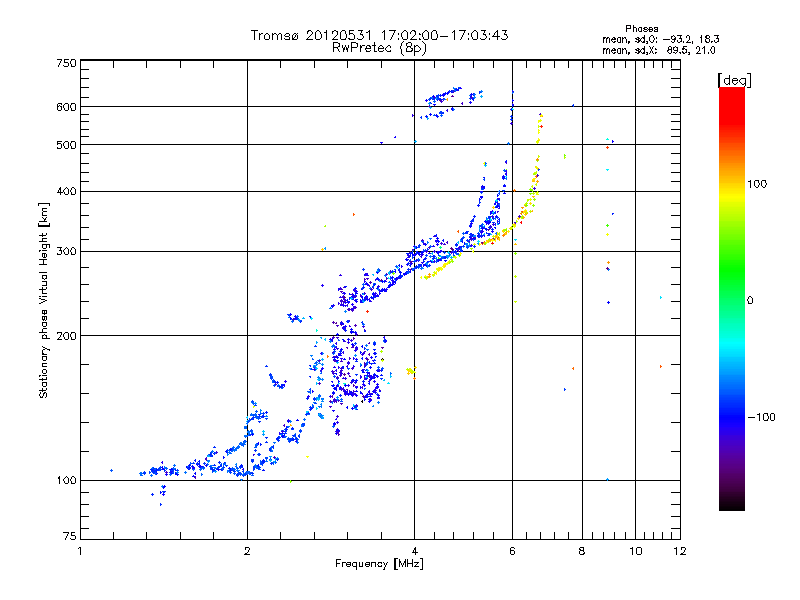Click the 'mean, sd,O: -93.2, 18.3' line
Screen dimensions: 800x600
point(661,39)
